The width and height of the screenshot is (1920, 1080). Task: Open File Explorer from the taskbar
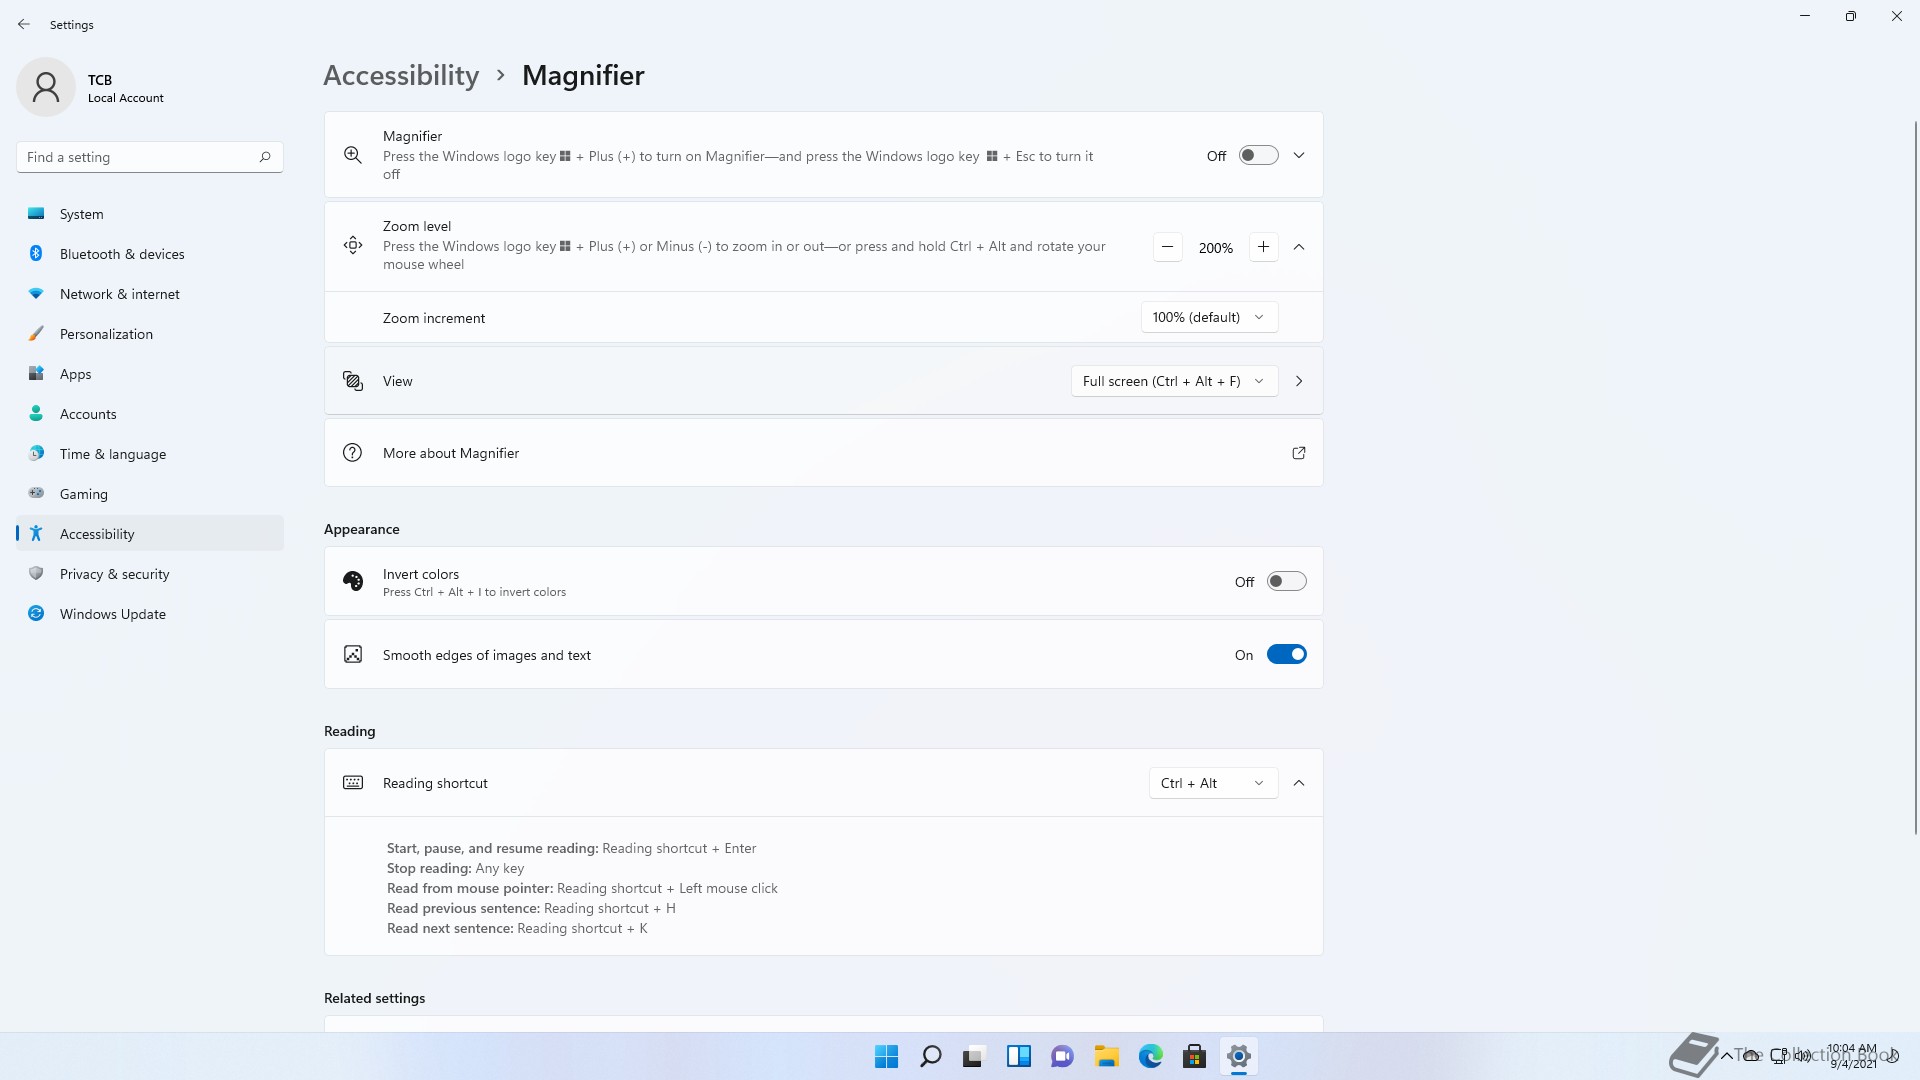(1106, 1056)
